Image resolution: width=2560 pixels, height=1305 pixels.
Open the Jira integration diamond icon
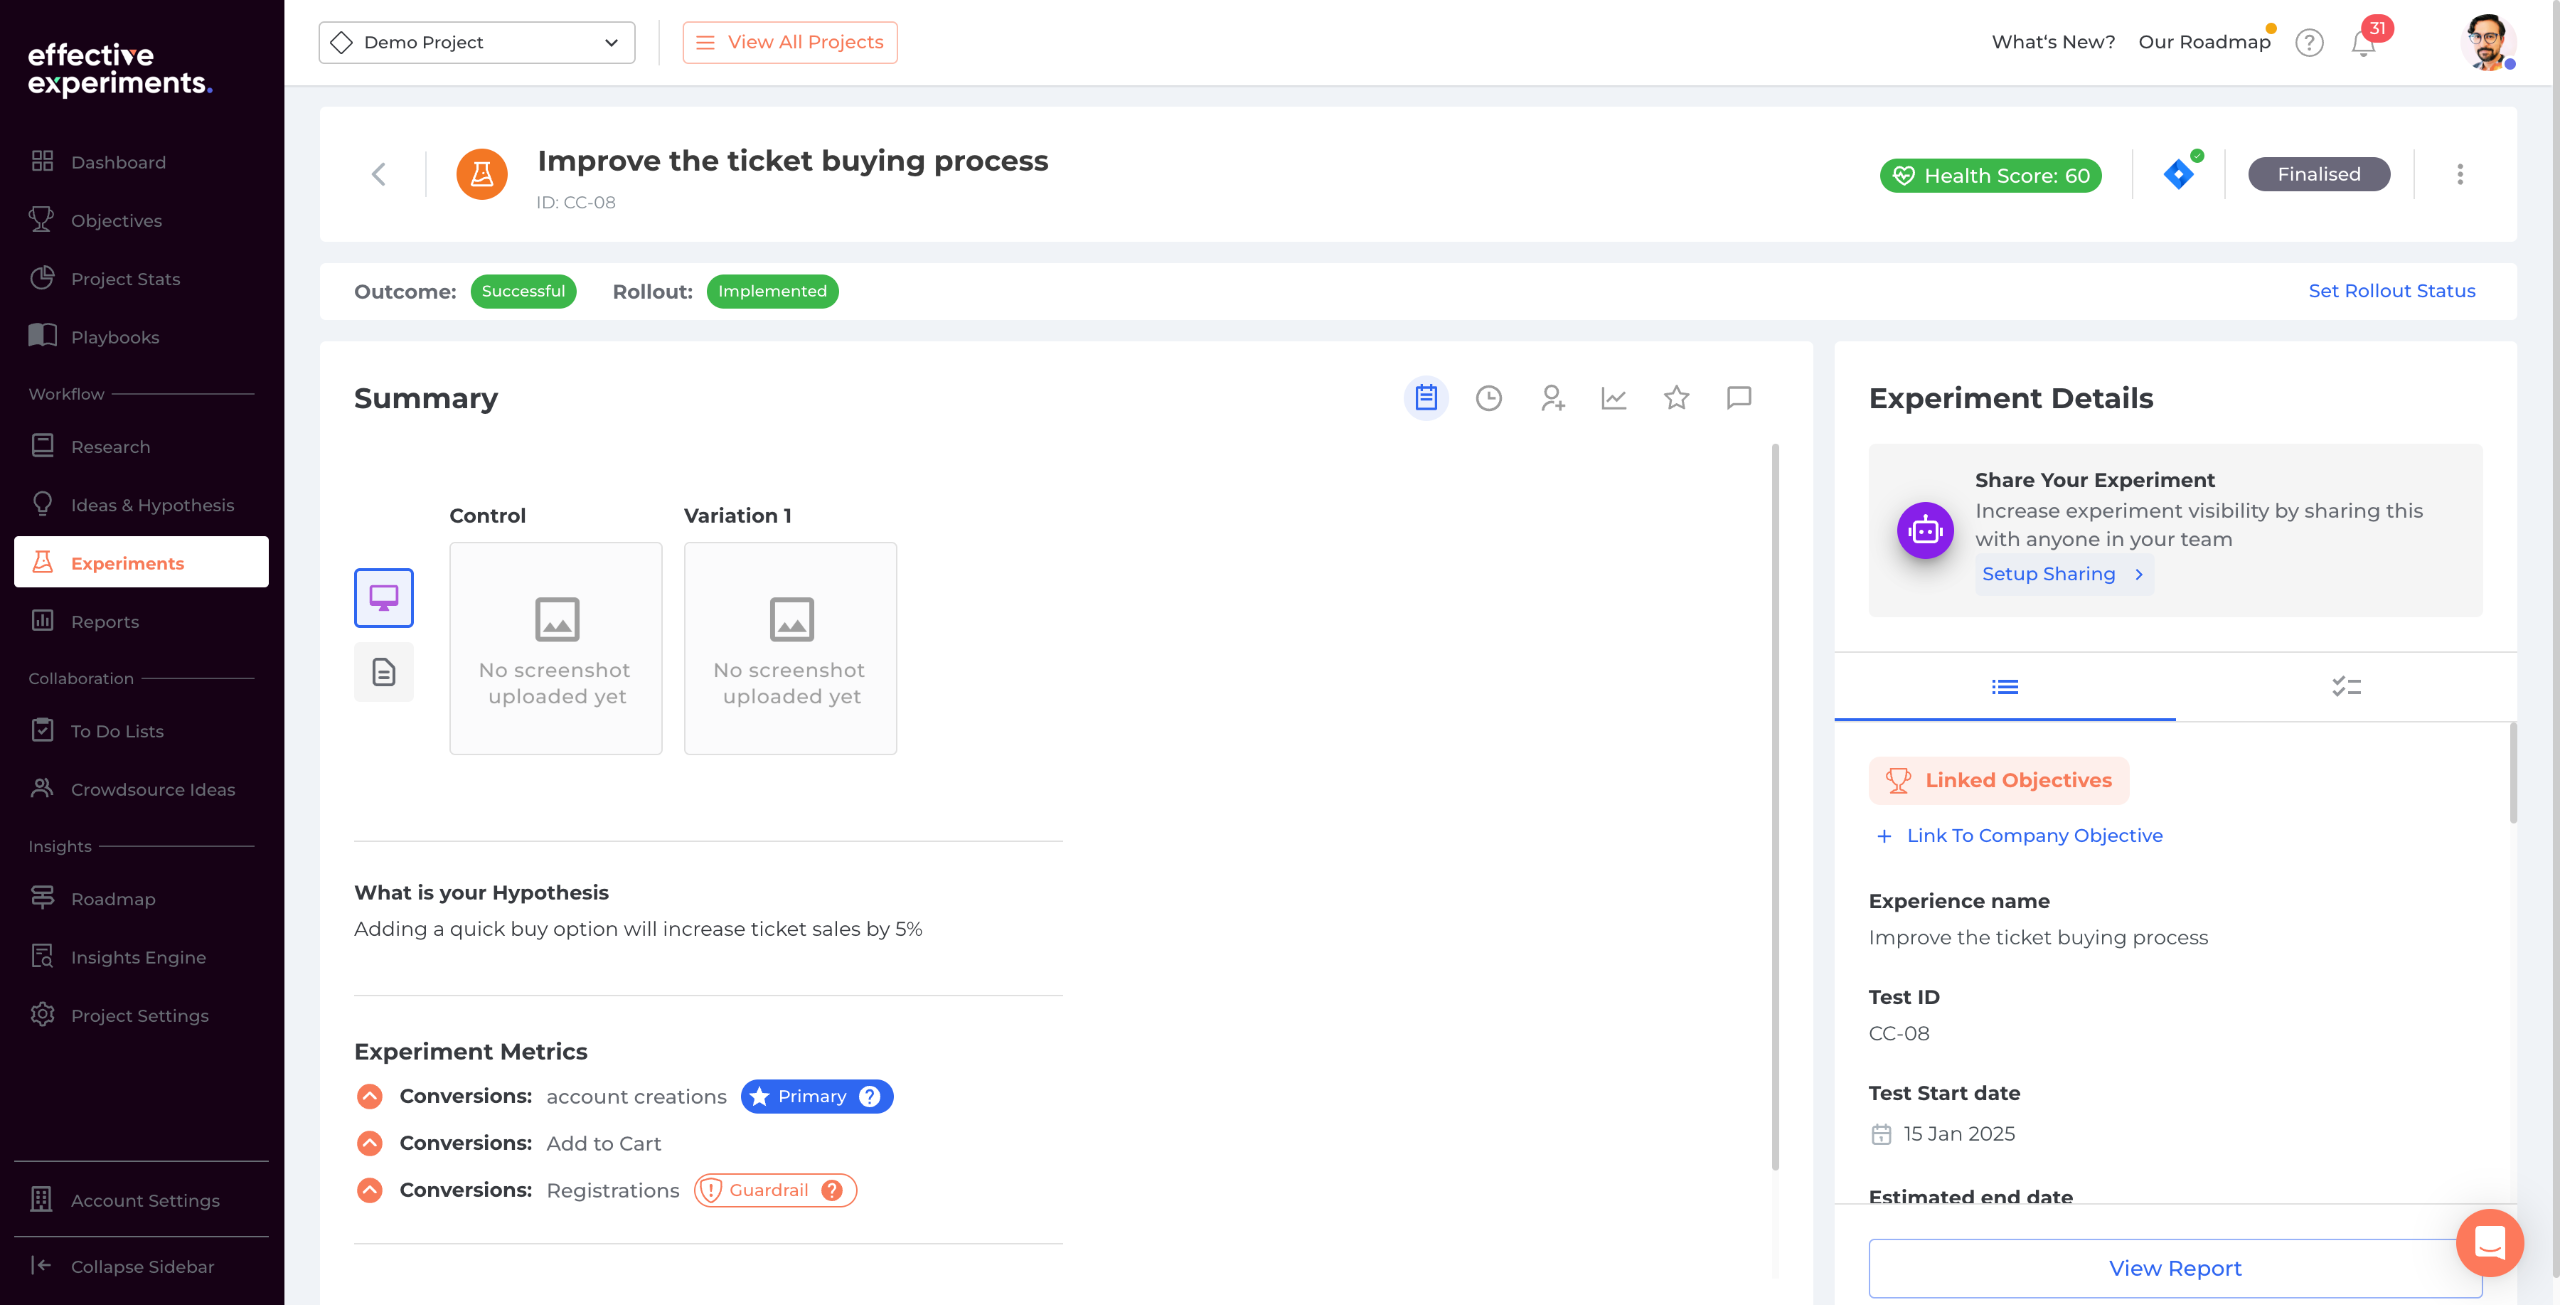(x=2179, y=174)
